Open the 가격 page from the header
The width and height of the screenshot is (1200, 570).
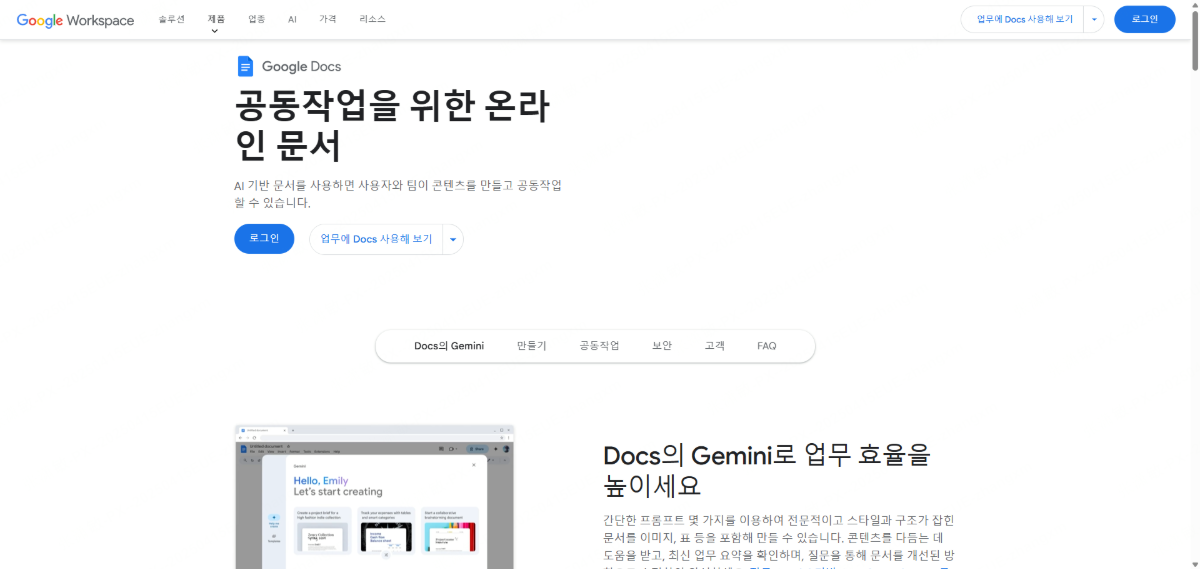(328, 19)
